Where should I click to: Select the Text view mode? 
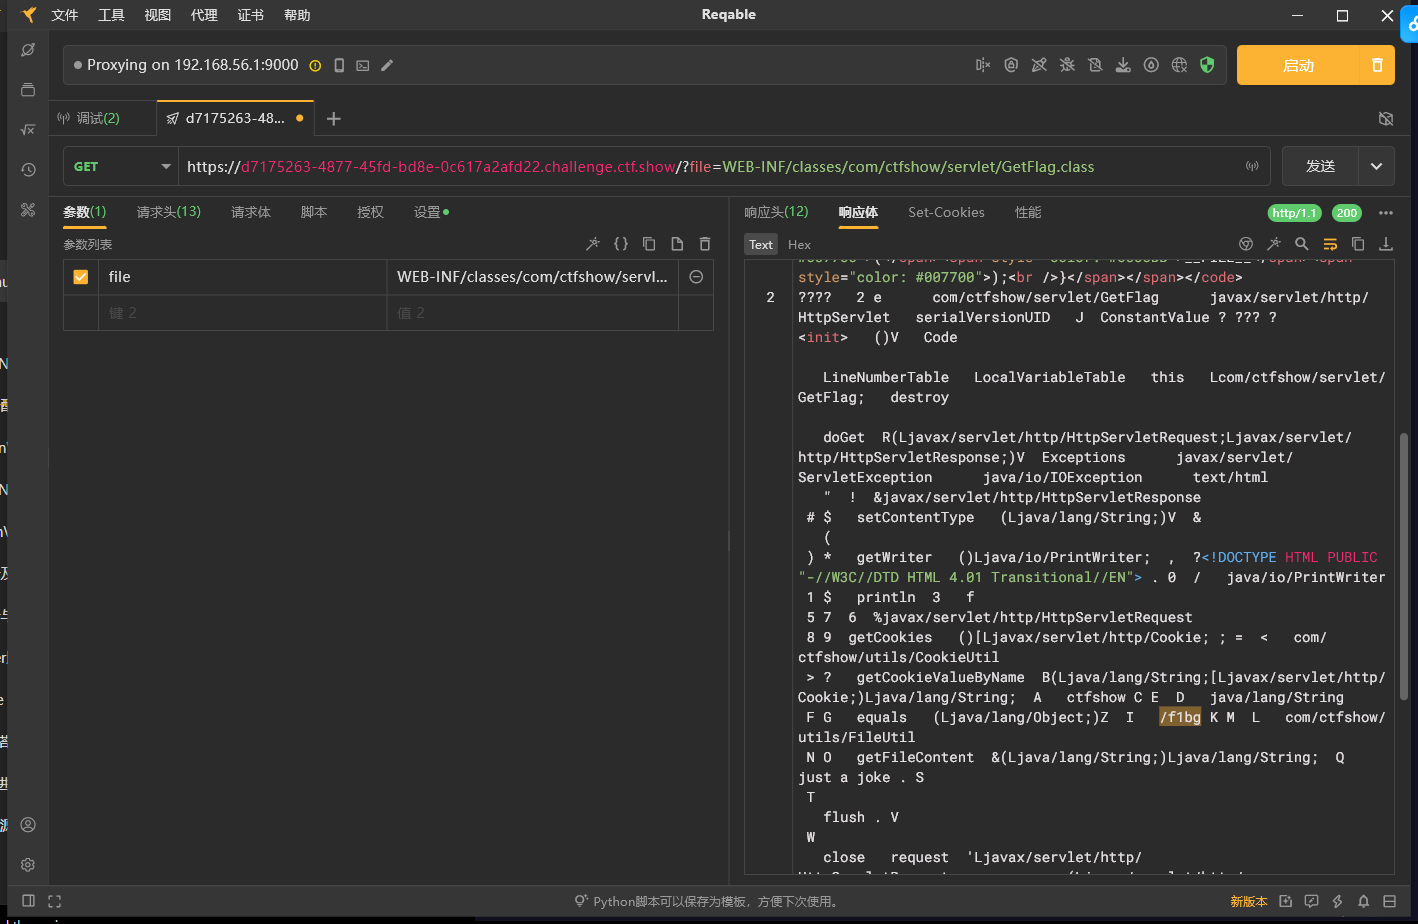761,244
